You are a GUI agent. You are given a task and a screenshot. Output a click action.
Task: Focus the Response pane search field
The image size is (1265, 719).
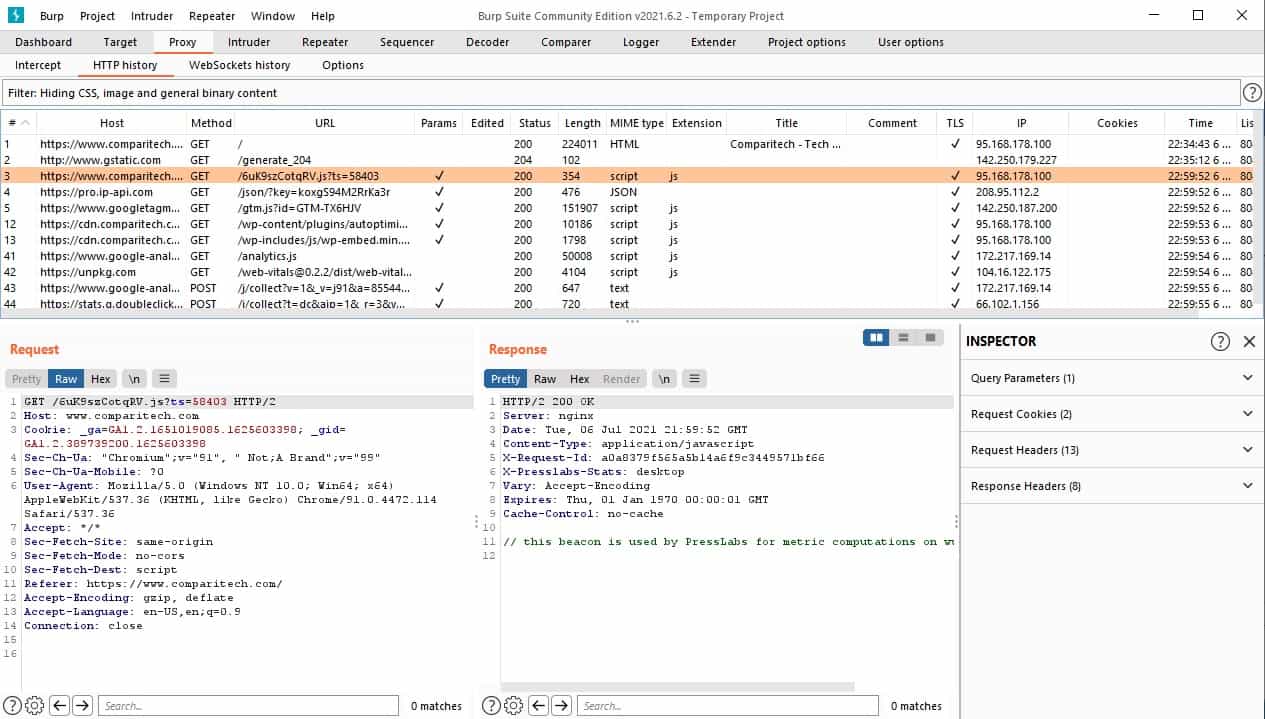tap(728, 706)
